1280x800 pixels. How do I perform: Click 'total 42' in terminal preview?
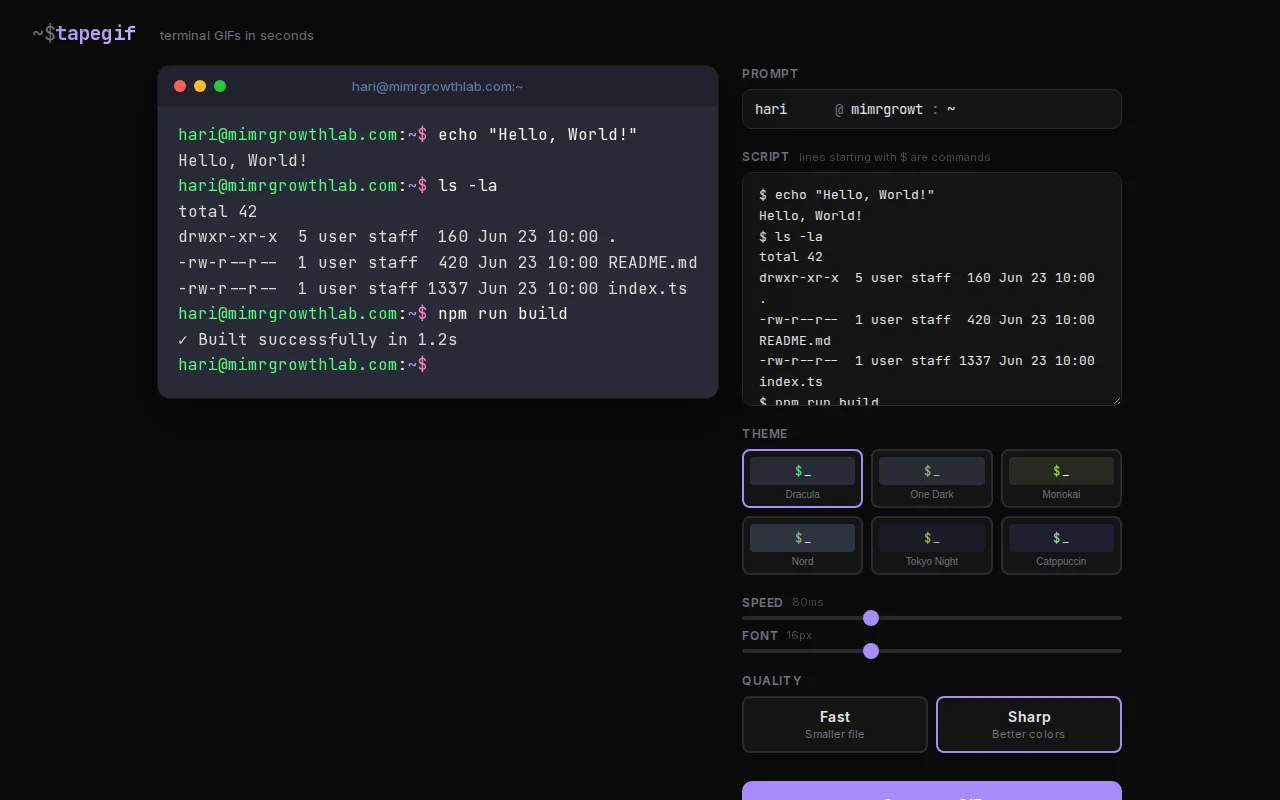point(218,211)
